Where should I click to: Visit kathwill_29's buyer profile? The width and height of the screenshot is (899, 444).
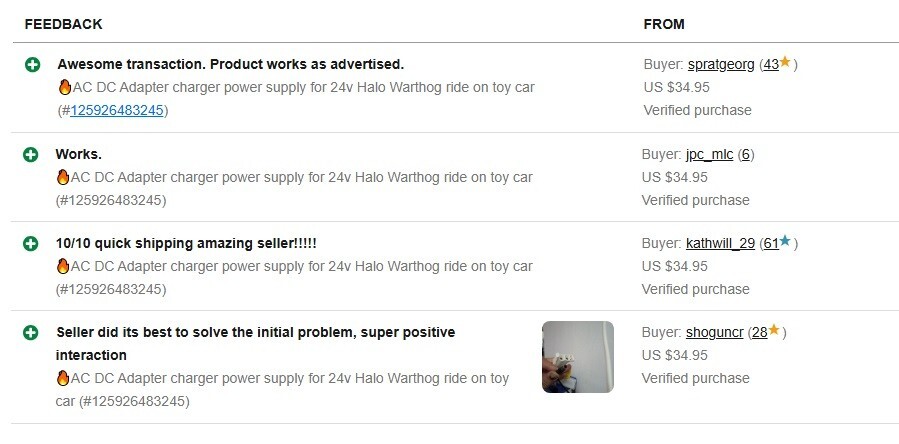[720, 244]
